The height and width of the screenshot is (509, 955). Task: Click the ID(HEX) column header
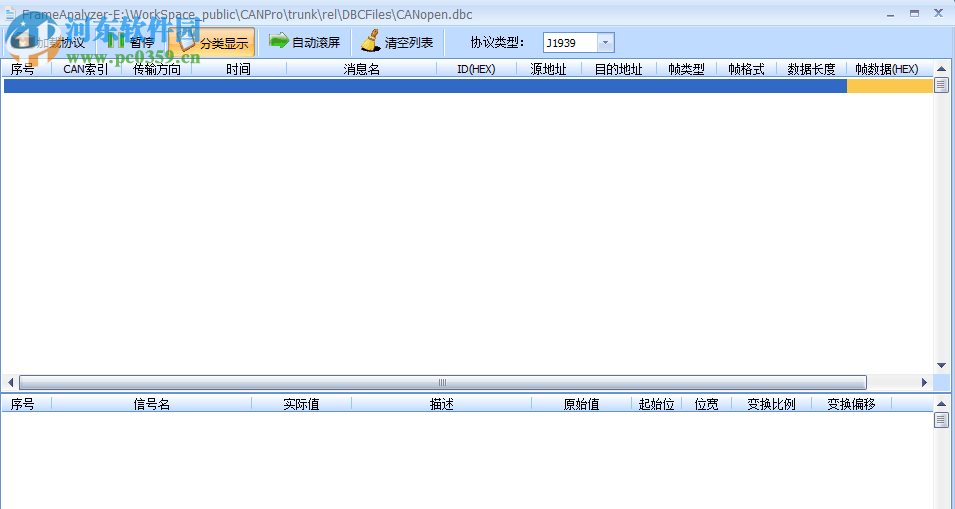point(476,69)
